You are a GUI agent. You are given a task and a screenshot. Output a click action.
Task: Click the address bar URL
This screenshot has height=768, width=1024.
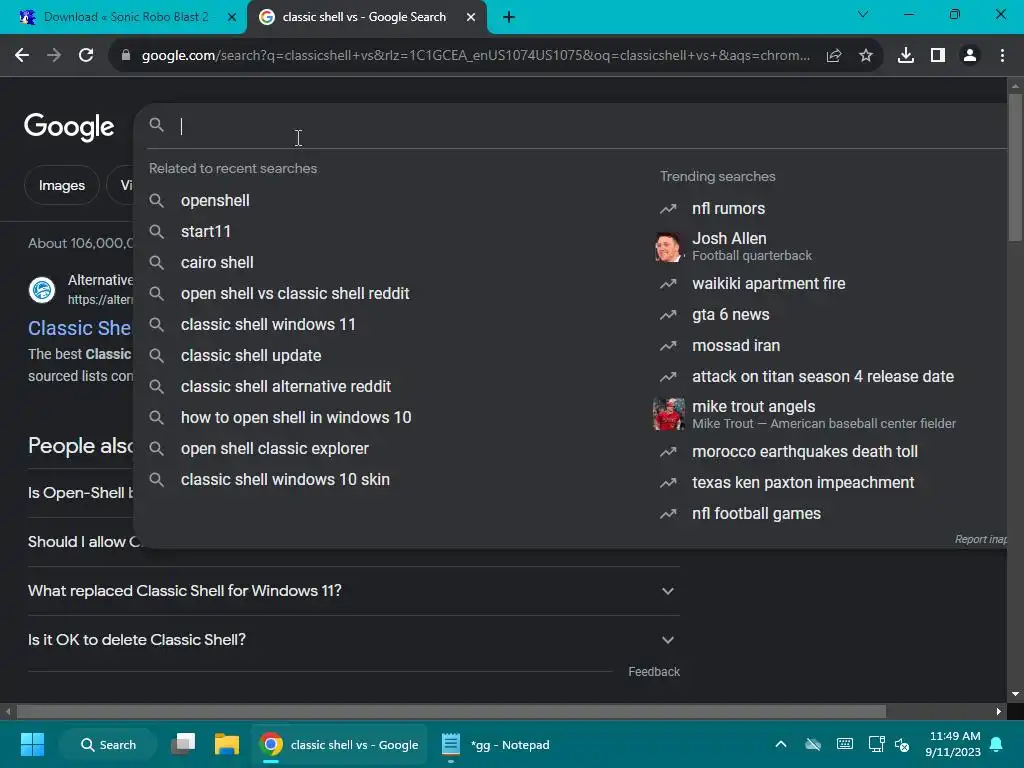pos(475,56)
